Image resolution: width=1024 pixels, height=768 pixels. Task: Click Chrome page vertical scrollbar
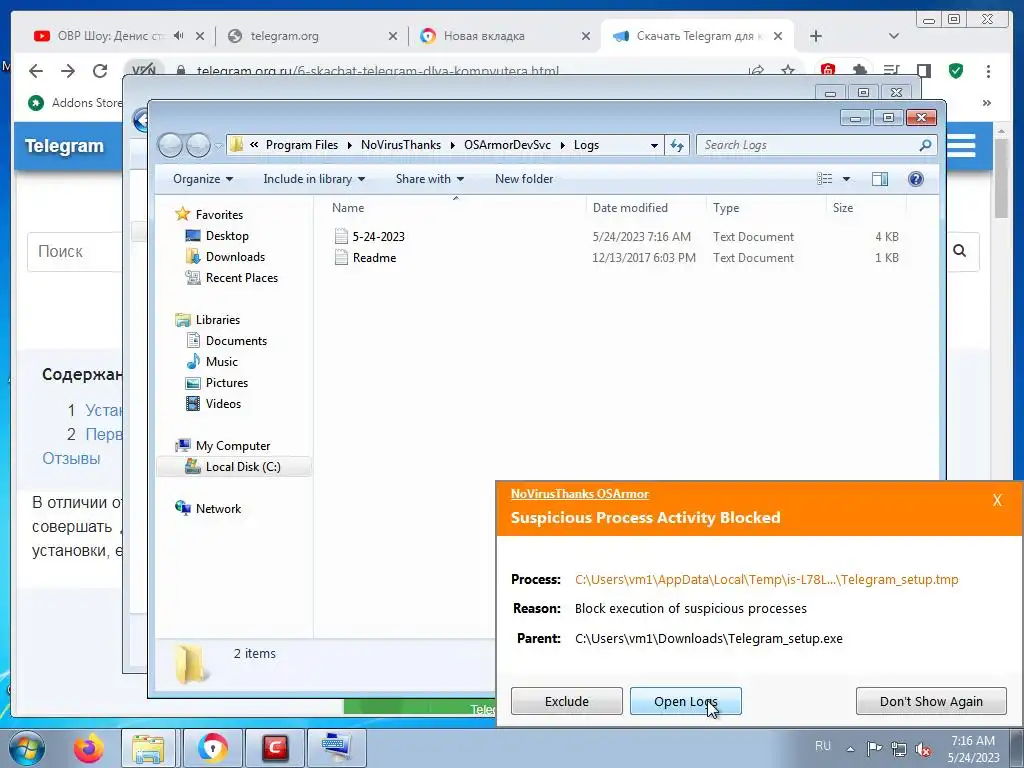[1002, 178]
